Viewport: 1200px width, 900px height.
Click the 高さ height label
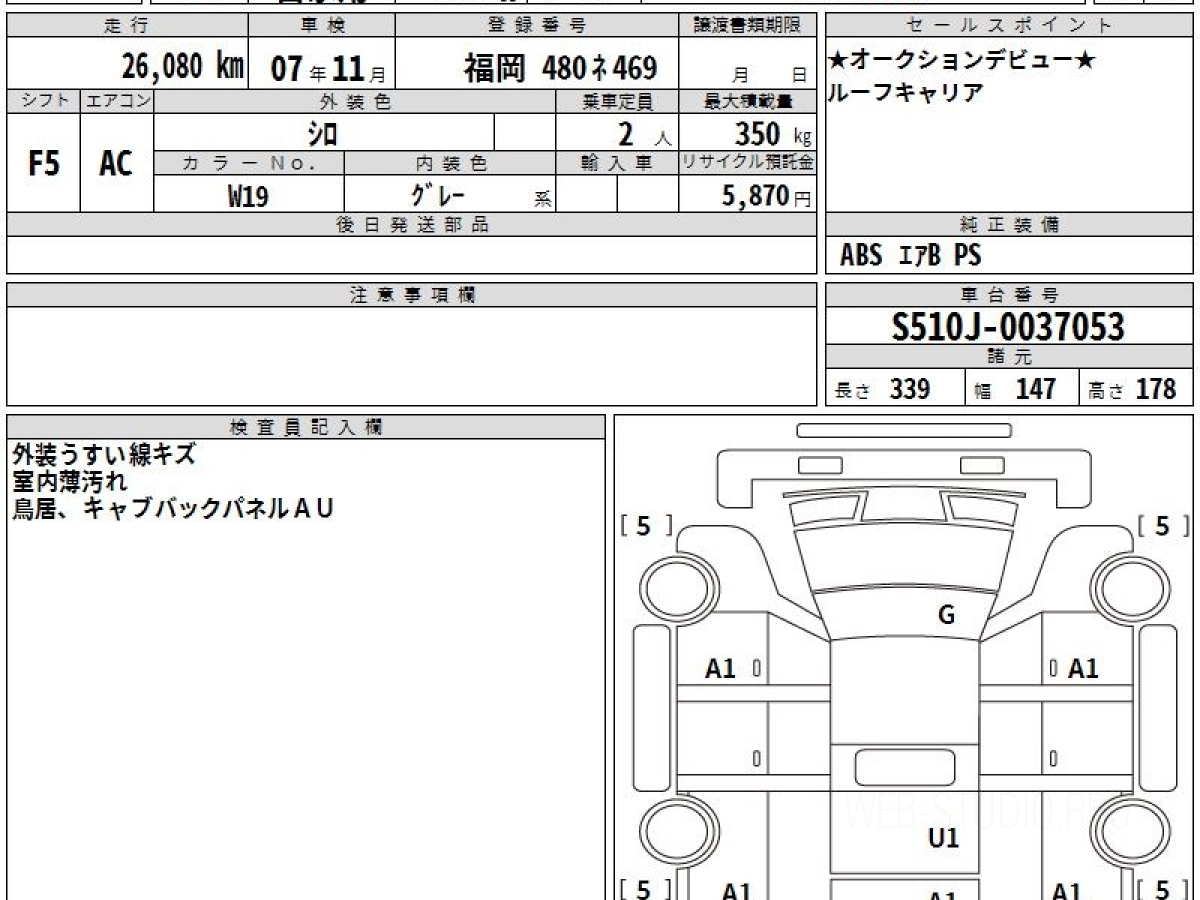click(1106, 391)
